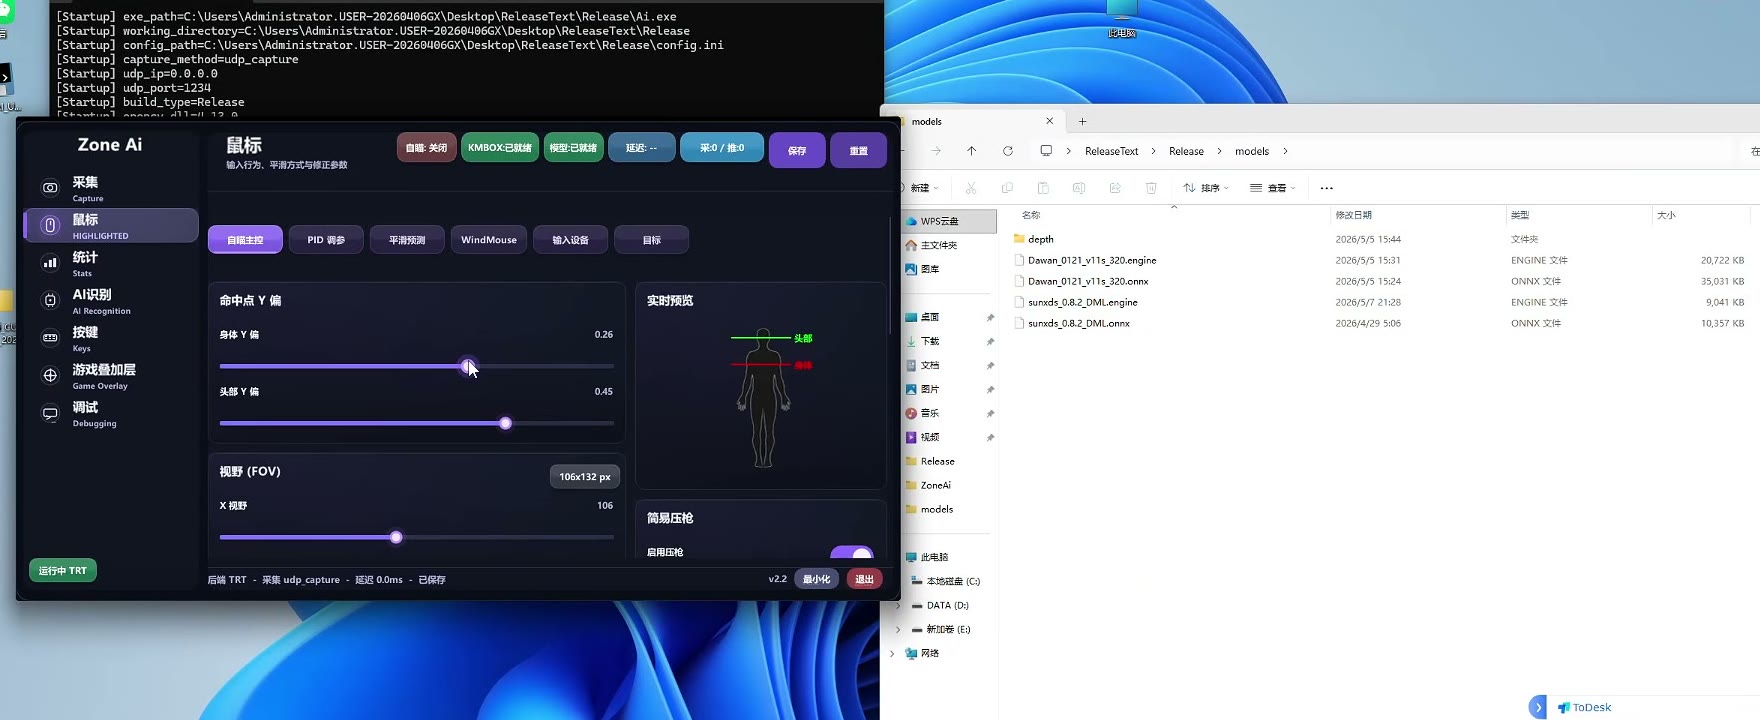
Task: Open the 此电脑 desktop icon
Action: 1122,18
